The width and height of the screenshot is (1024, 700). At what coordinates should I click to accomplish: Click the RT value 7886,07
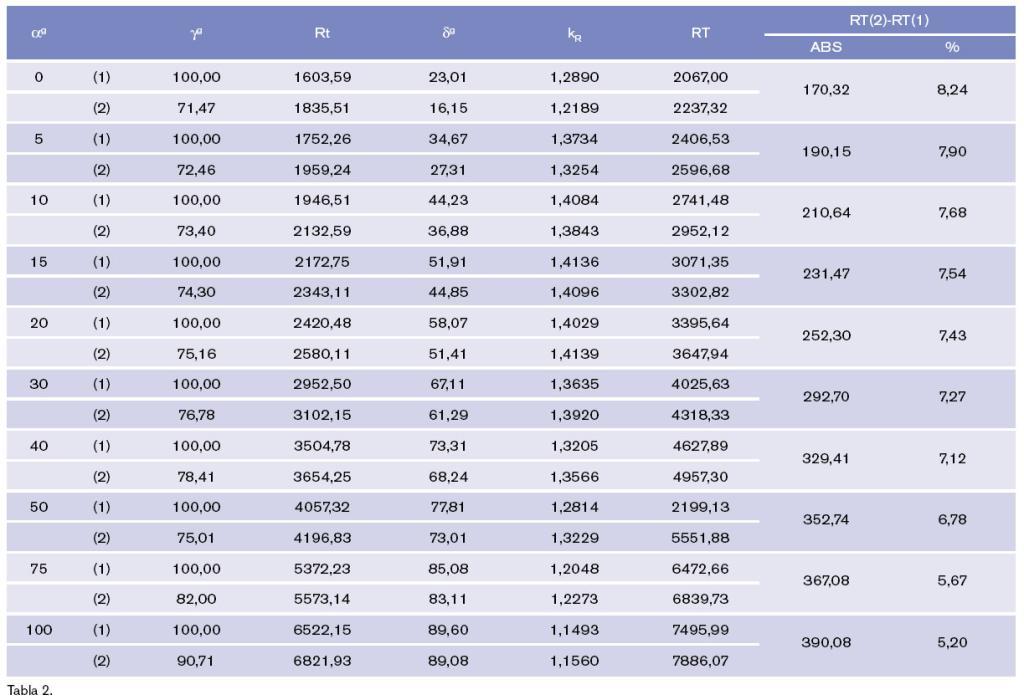[699, 661]
